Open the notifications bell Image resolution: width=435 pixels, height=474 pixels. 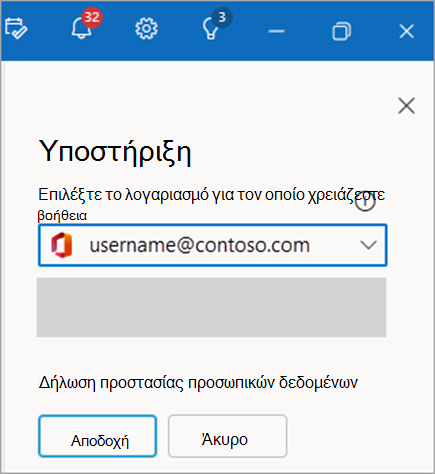(81, 27)
